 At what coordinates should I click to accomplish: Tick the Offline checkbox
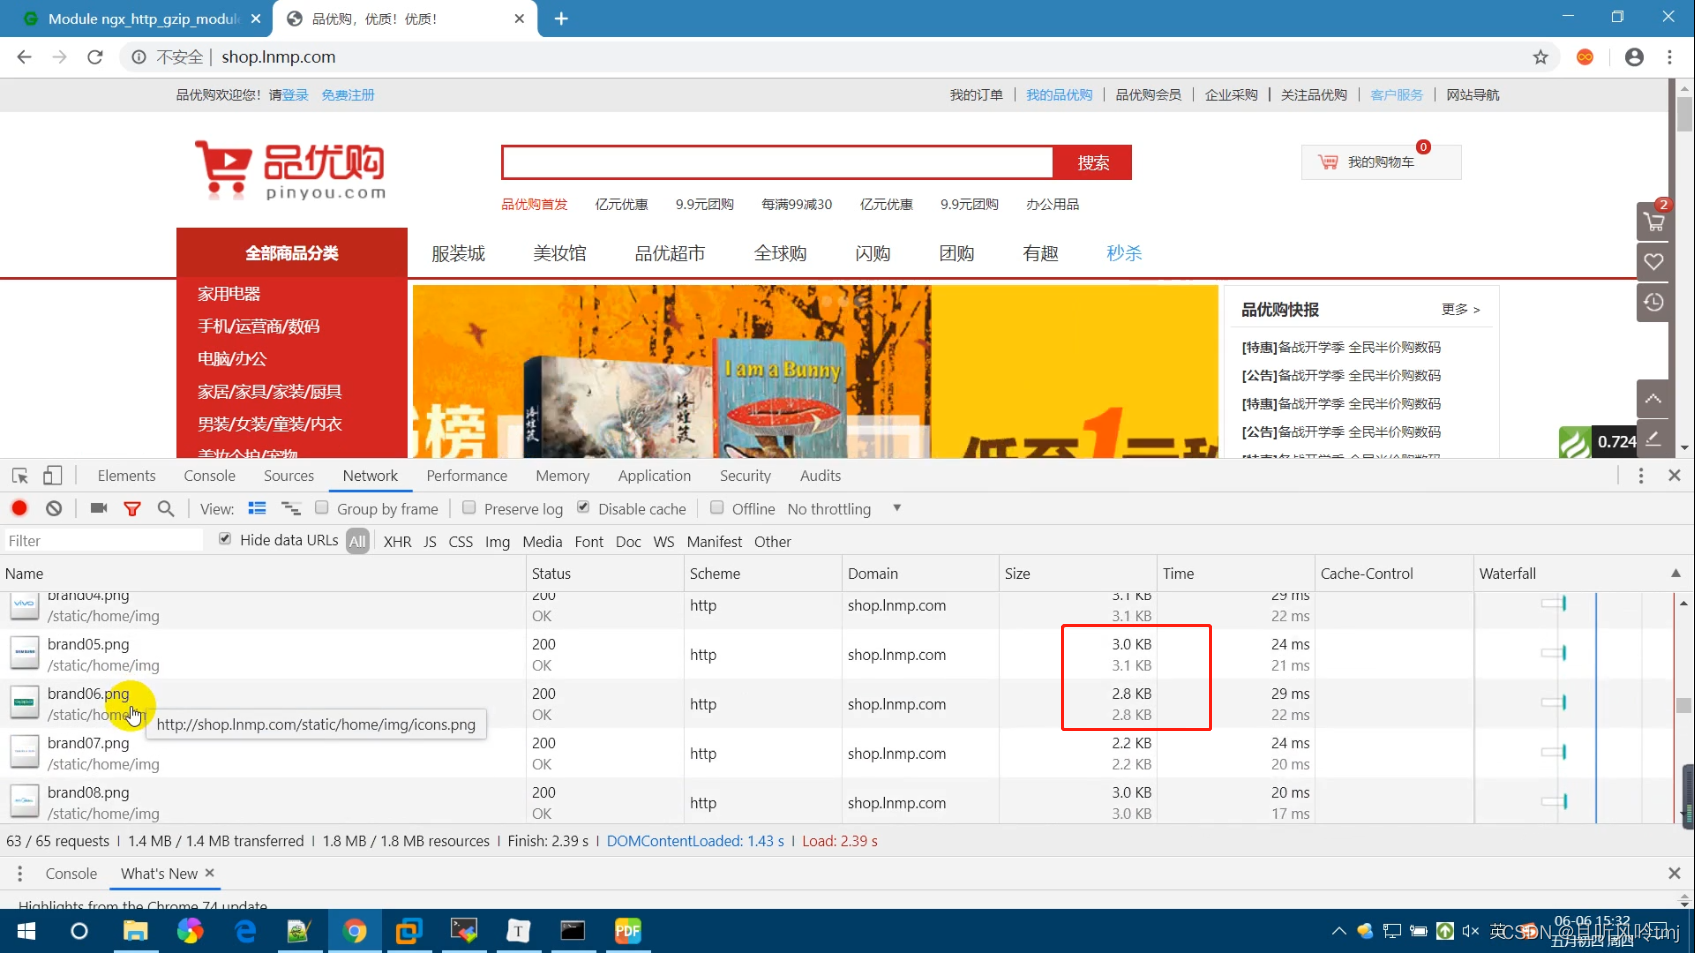tap(717, 508)
